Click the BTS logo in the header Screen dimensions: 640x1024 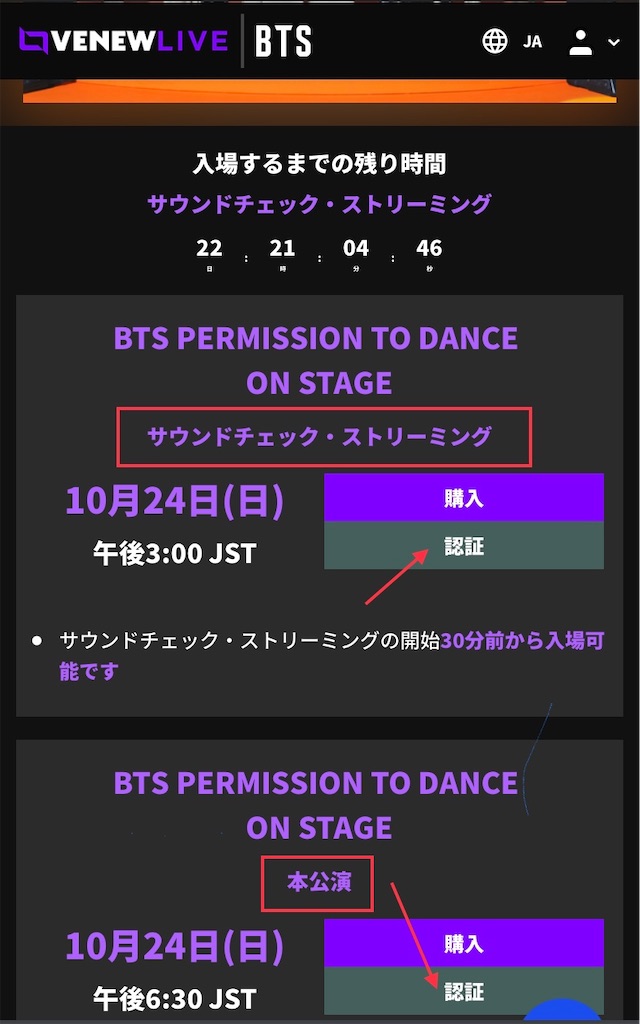285,41
